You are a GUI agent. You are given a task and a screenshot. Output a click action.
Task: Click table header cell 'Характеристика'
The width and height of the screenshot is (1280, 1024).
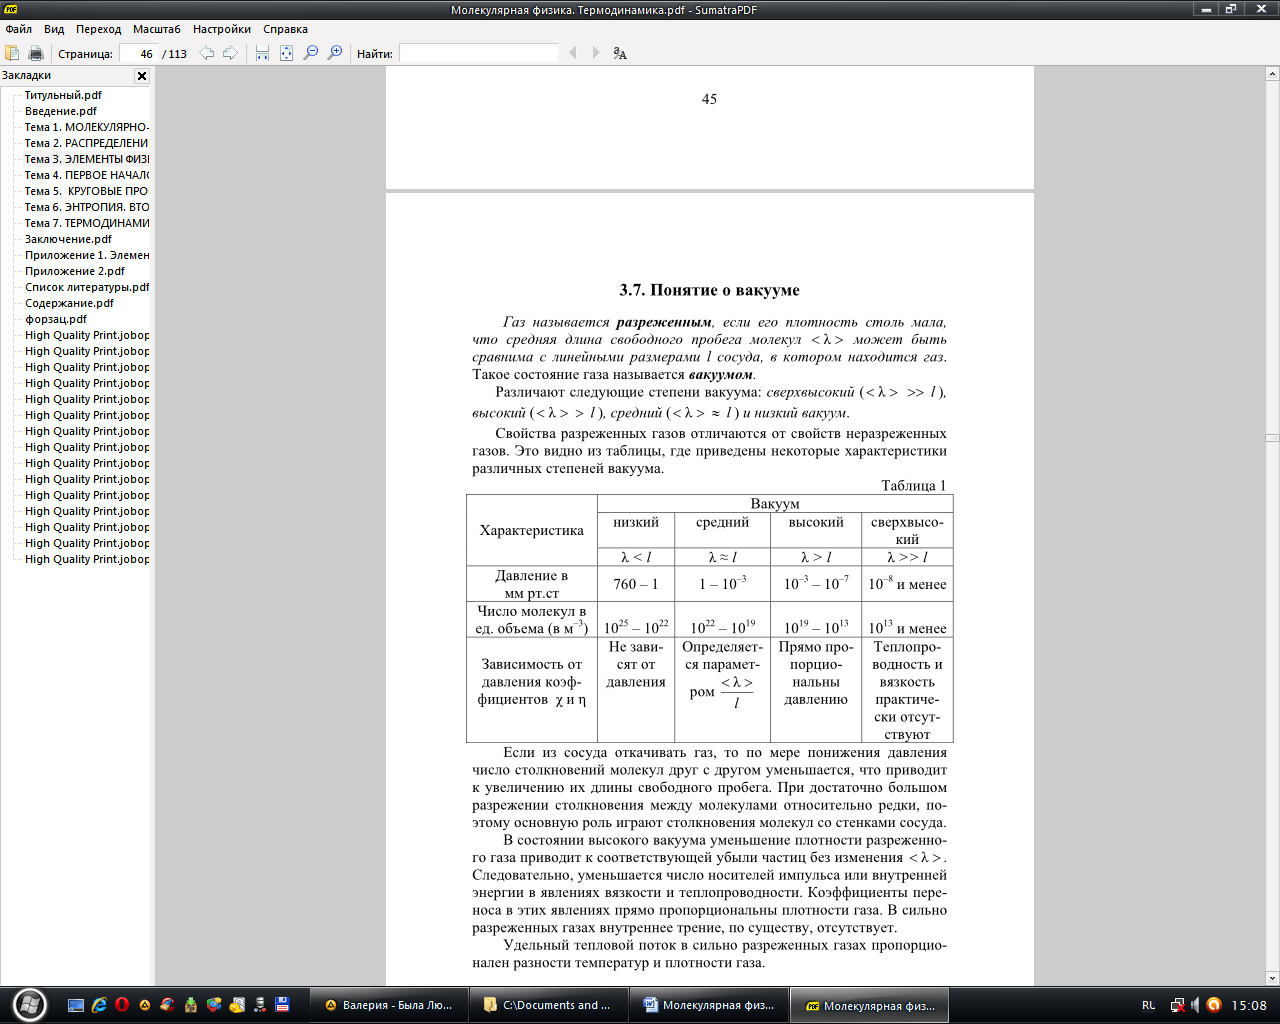pyautogui.click(x=532, y=530)
